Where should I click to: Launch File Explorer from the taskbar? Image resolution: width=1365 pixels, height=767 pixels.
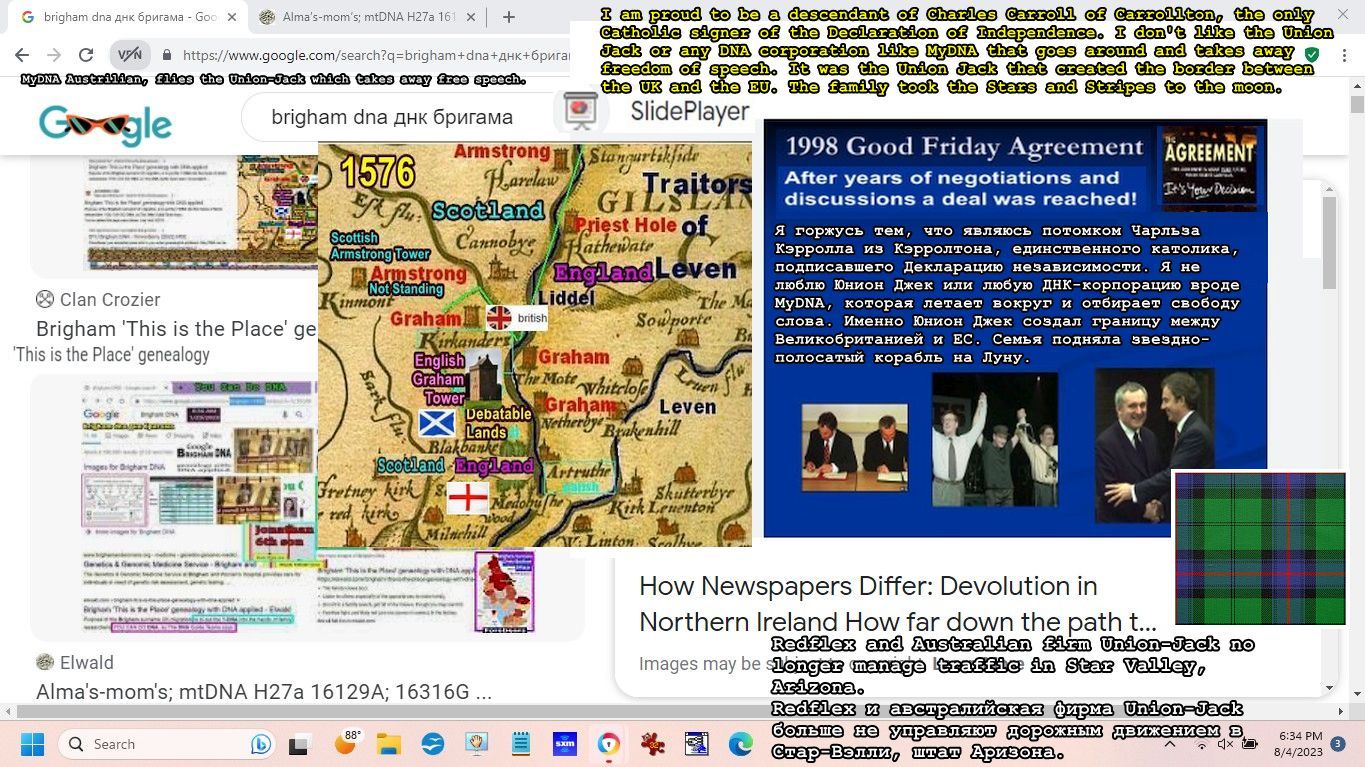[x=390, y=744]
